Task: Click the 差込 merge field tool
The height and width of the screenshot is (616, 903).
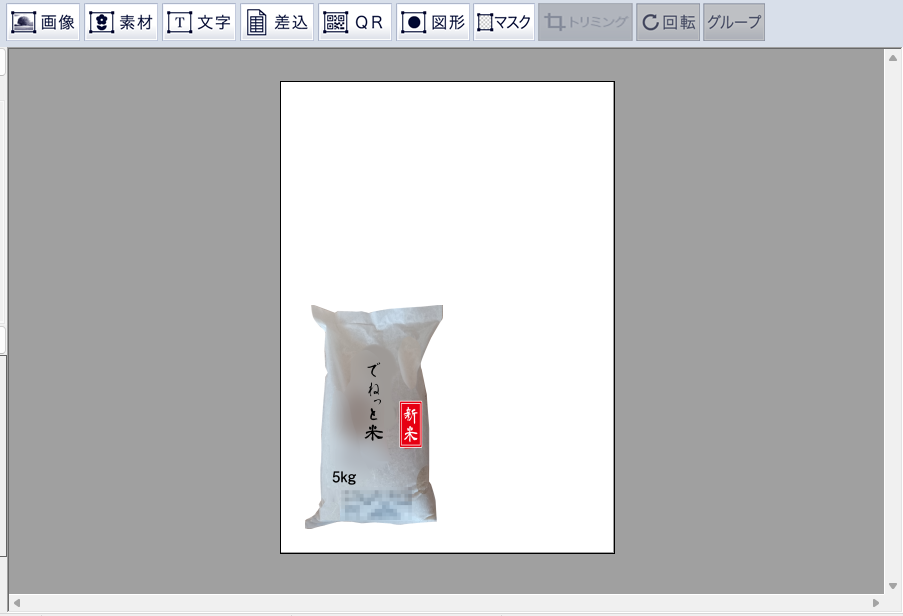Action: (277, 22)
